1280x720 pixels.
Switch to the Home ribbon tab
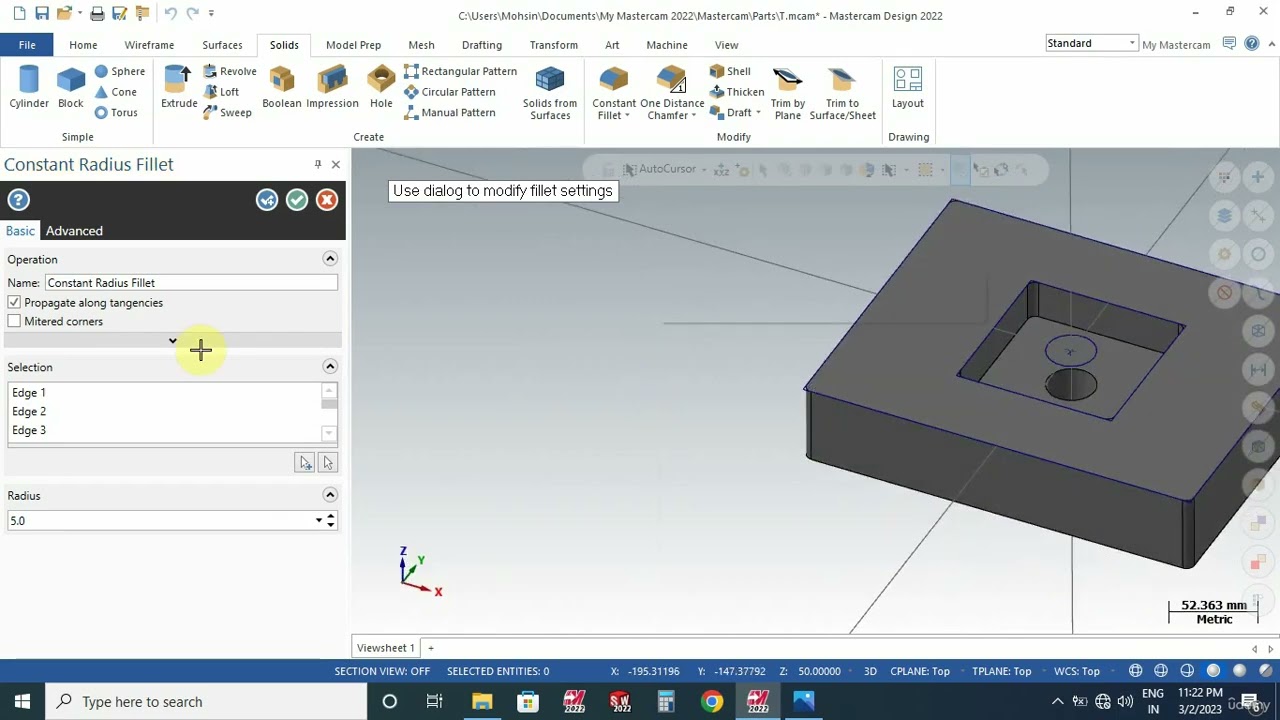[83, 45]
